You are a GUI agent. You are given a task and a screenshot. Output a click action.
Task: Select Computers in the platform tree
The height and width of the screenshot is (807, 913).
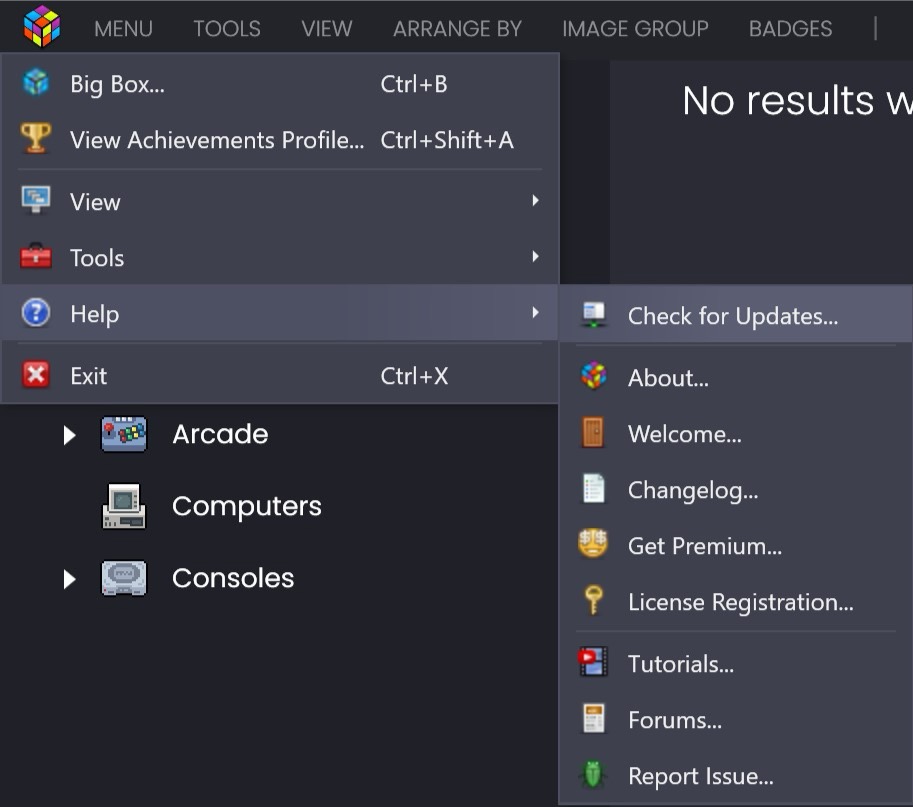pyautogui.click(x=246, y=506)
